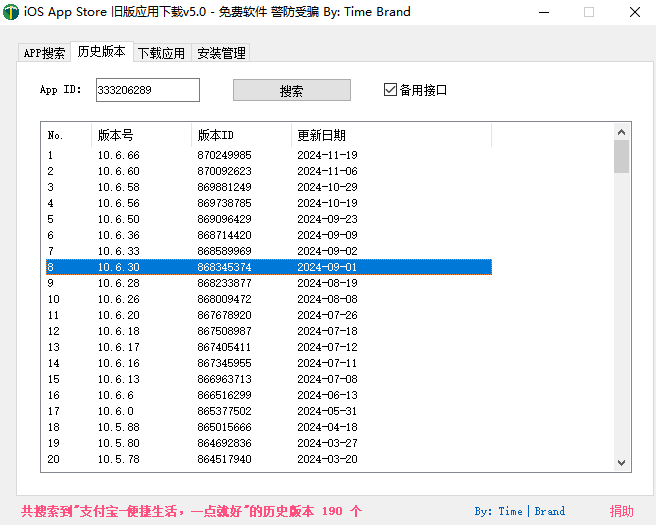
Task: Click version ID 870249985
Action: tap(224, 155)
